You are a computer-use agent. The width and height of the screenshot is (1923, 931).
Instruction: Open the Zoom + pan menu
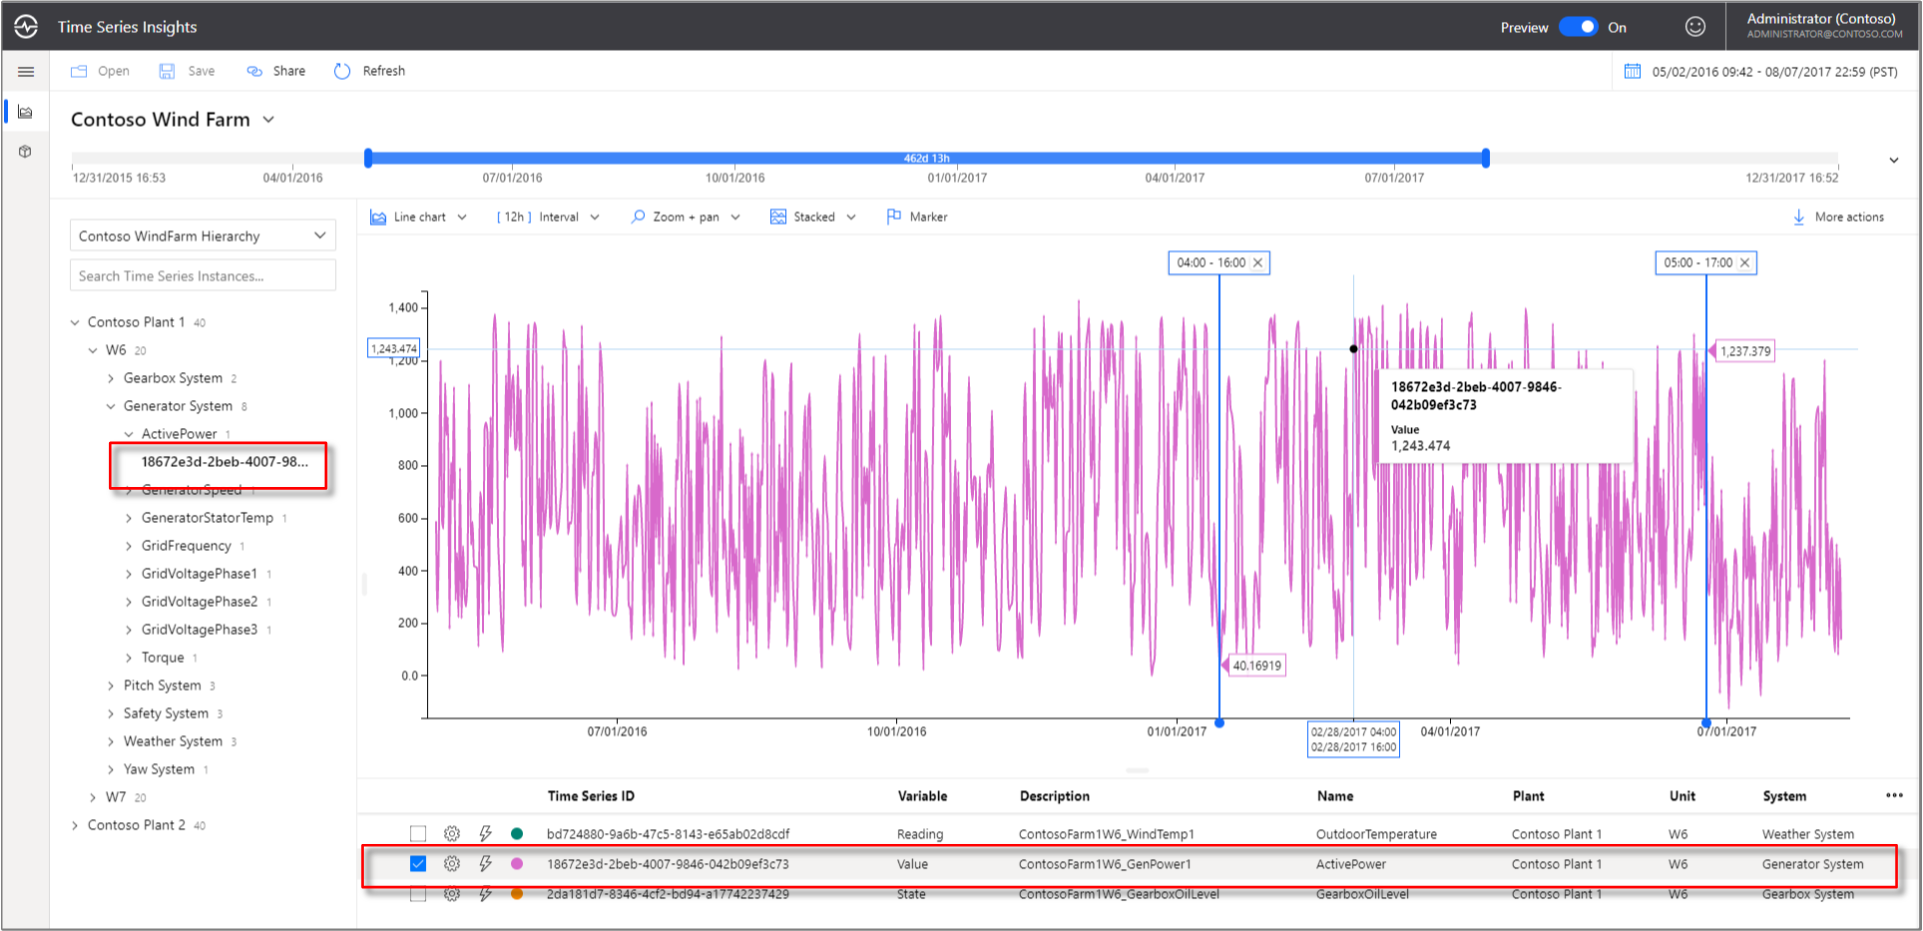coord(684,216)
